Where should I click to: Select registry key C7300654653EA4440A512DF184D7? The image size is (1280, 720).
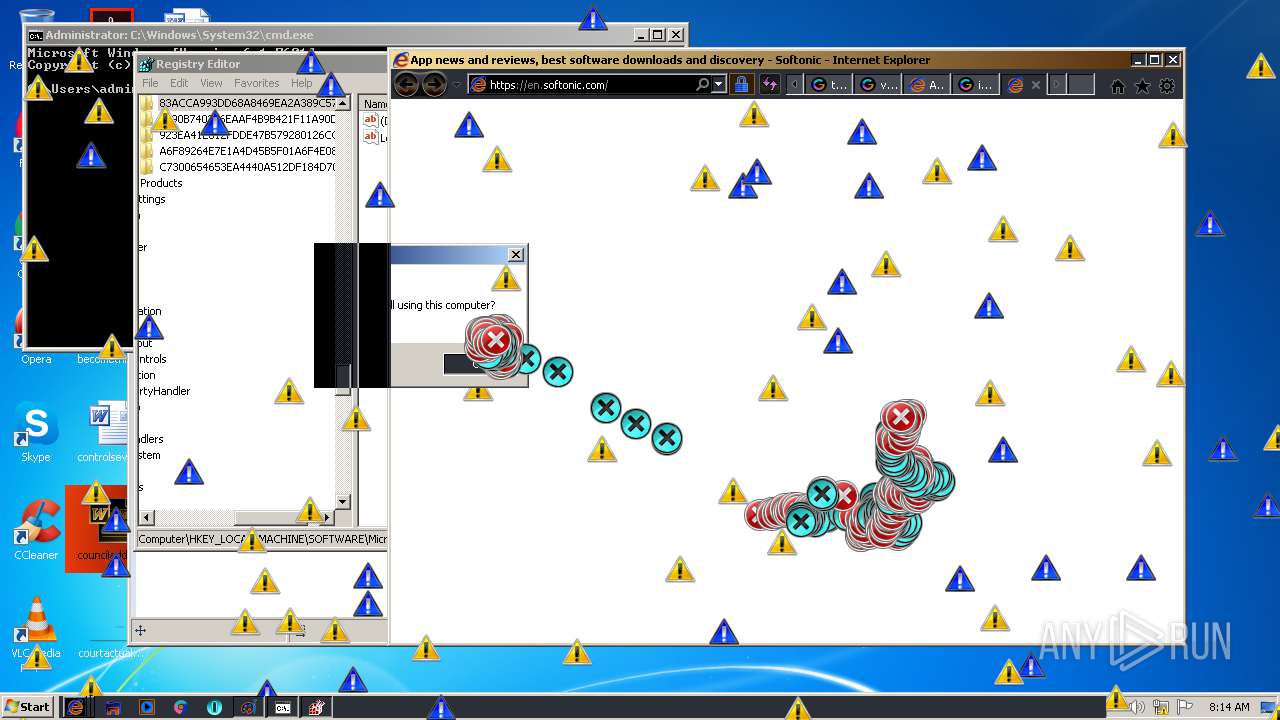pyautogui.click(x=247, y=167)
